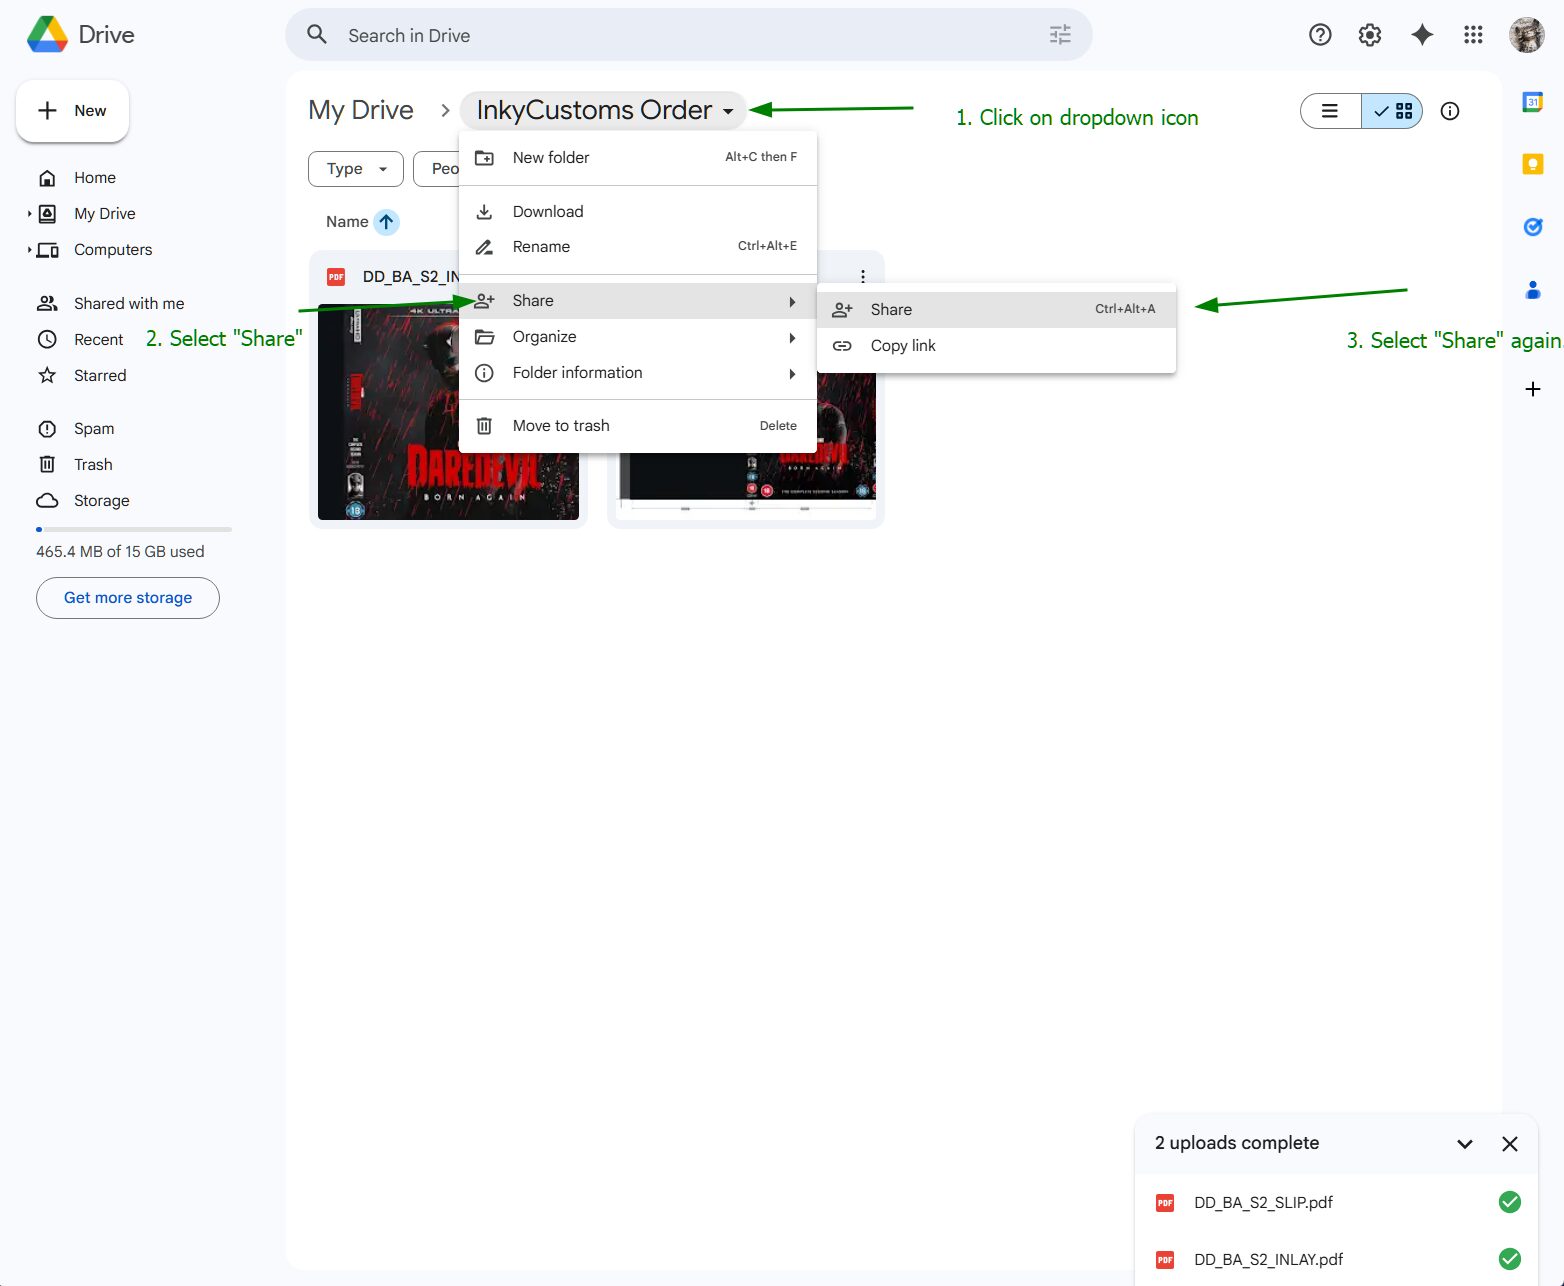Collapse the uploads complete panel chevron
The width and height of the screenshot is (1564, 1286).
coord(1465,1144)
